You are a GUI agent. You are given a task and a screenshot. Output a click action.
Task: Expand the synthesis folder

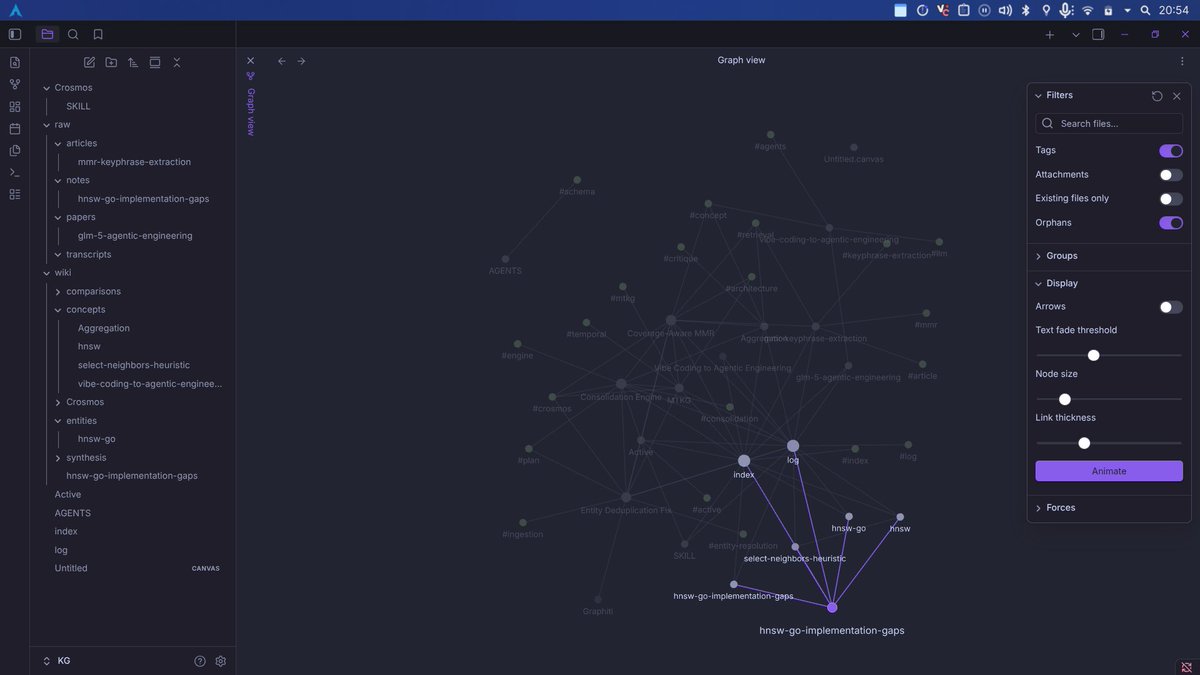click(x=58, y=458)
